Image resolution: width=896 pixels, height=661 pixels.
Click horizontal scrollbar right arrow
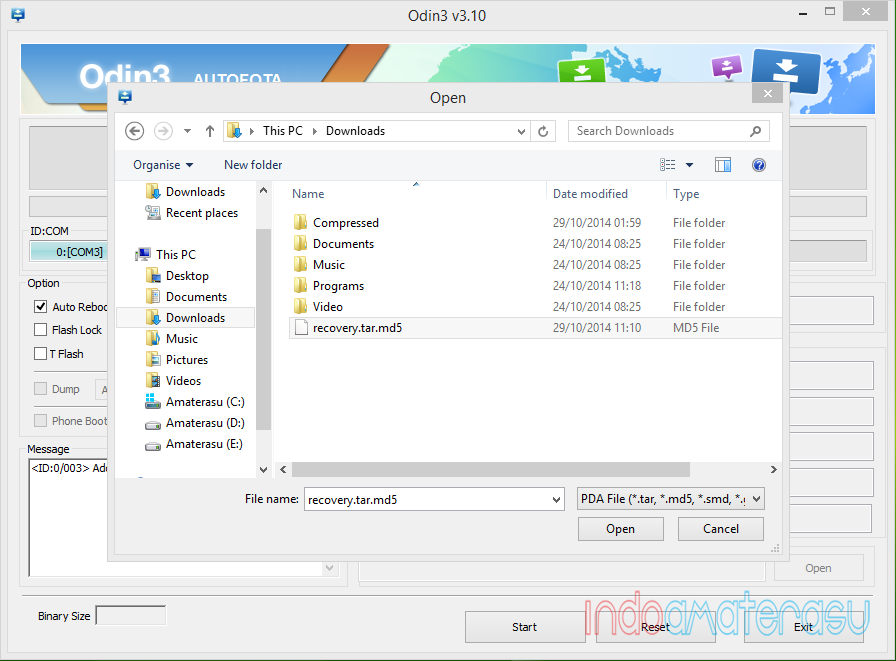click(x=773, y=470)
